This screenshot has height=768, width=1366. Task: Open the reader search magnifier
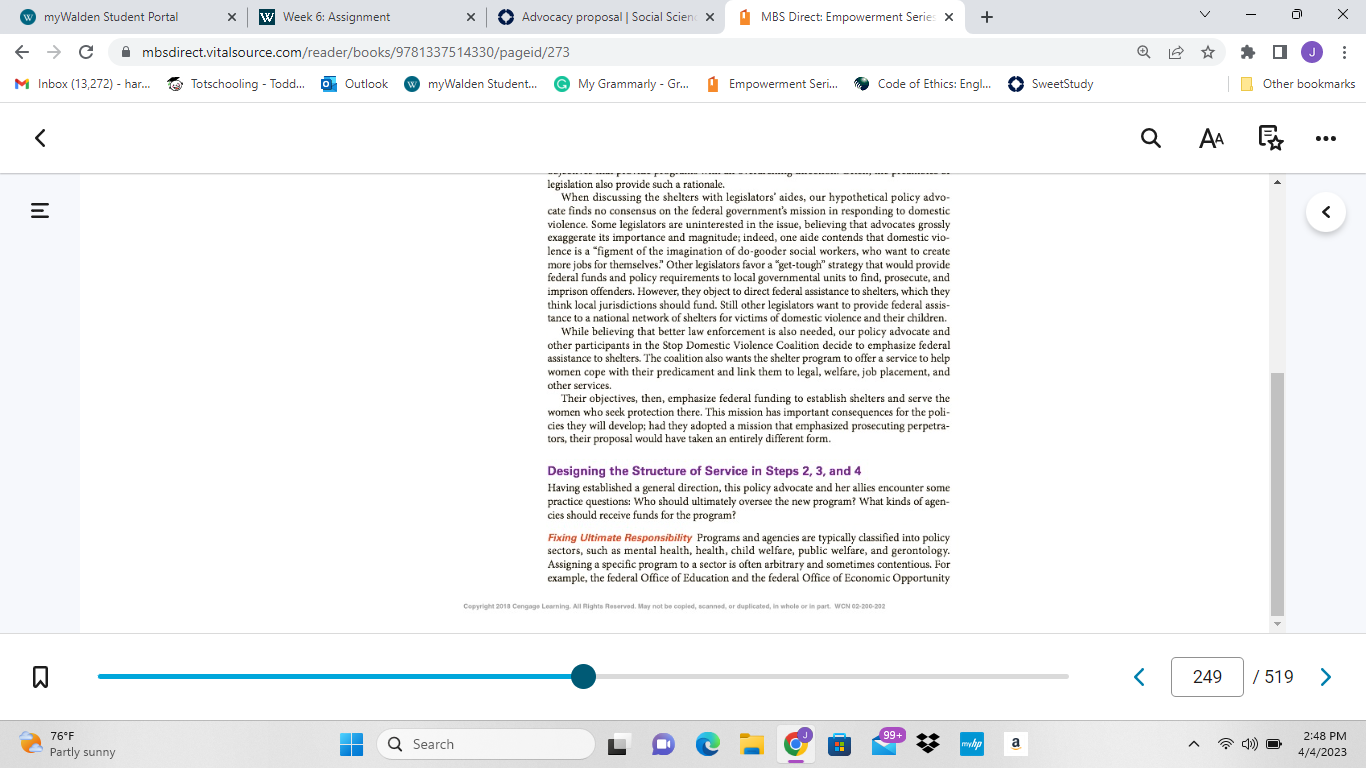tap(1151, 138)
